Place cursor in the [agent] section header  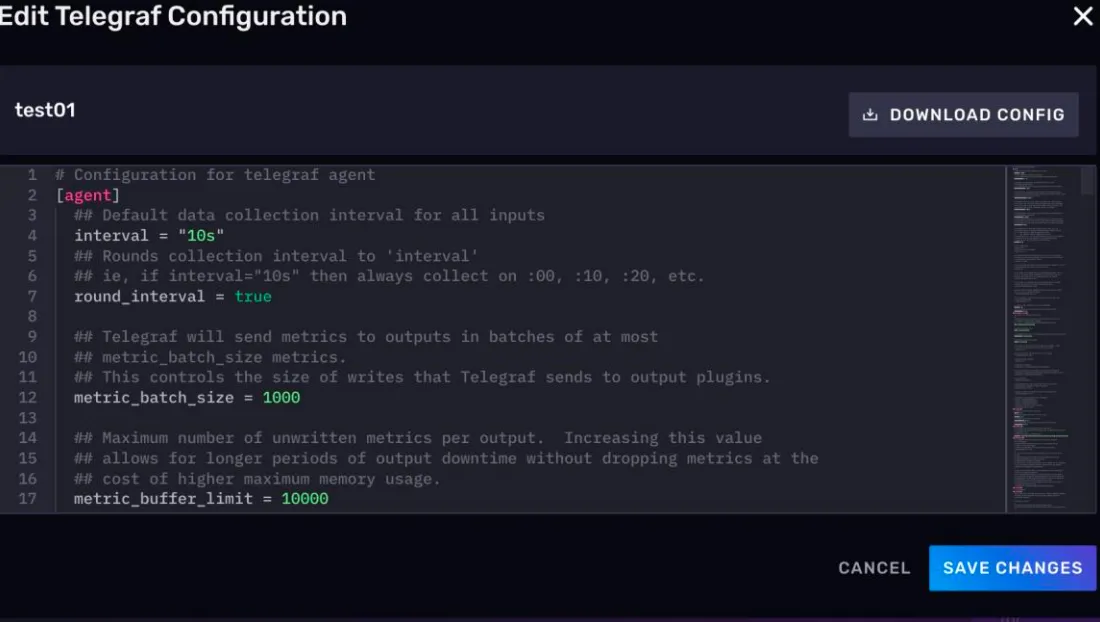coord(88,195)
